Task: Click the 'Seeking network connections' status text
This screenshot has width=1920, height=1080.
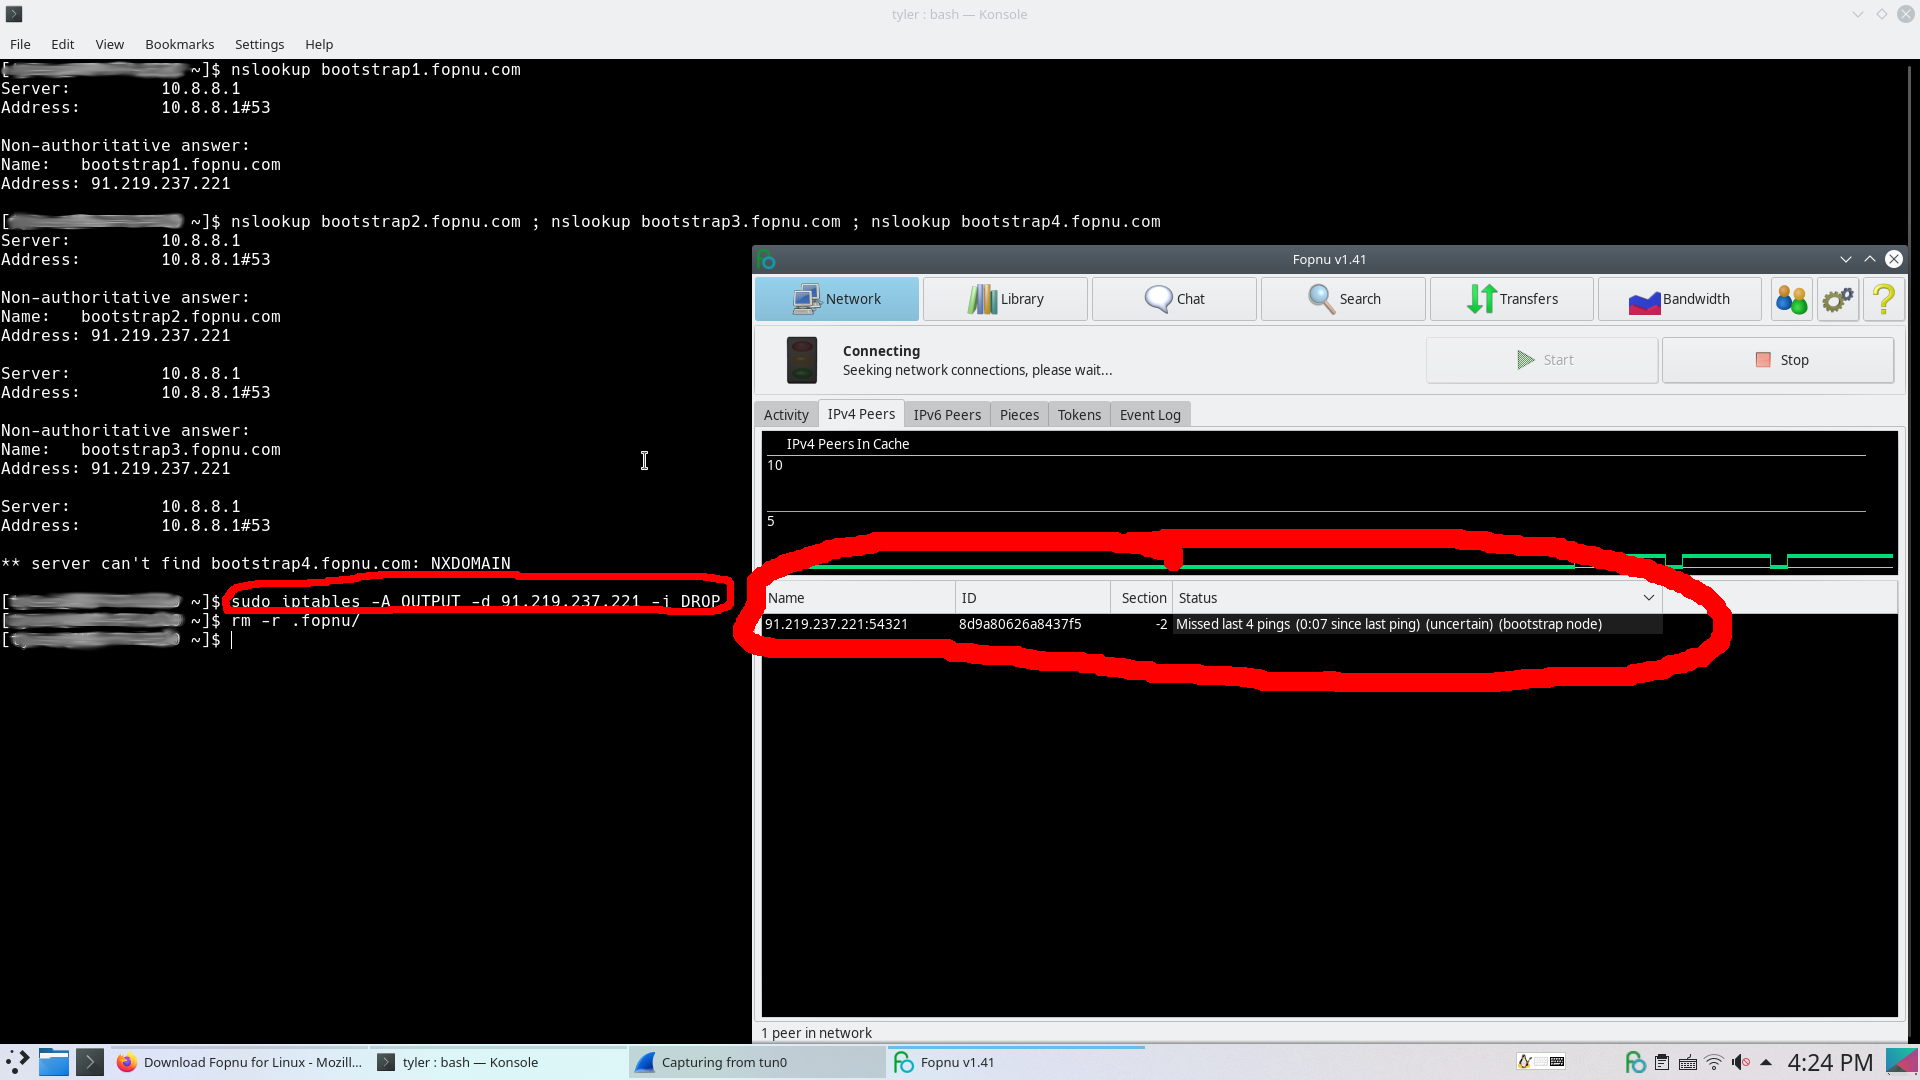Action: 977,370
